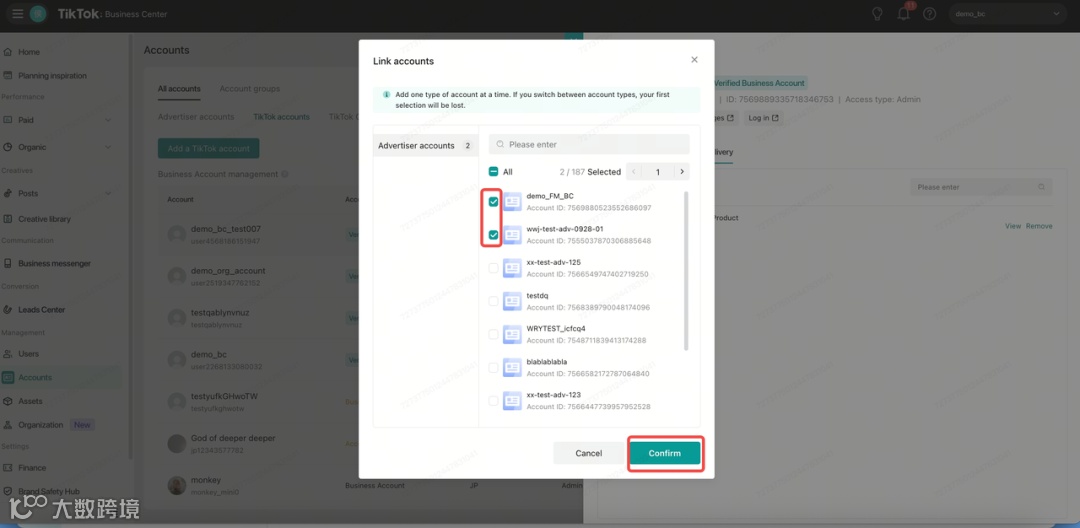Click the Home house icon
Screen dimensions: 1080x528
(x=8, y=52)
